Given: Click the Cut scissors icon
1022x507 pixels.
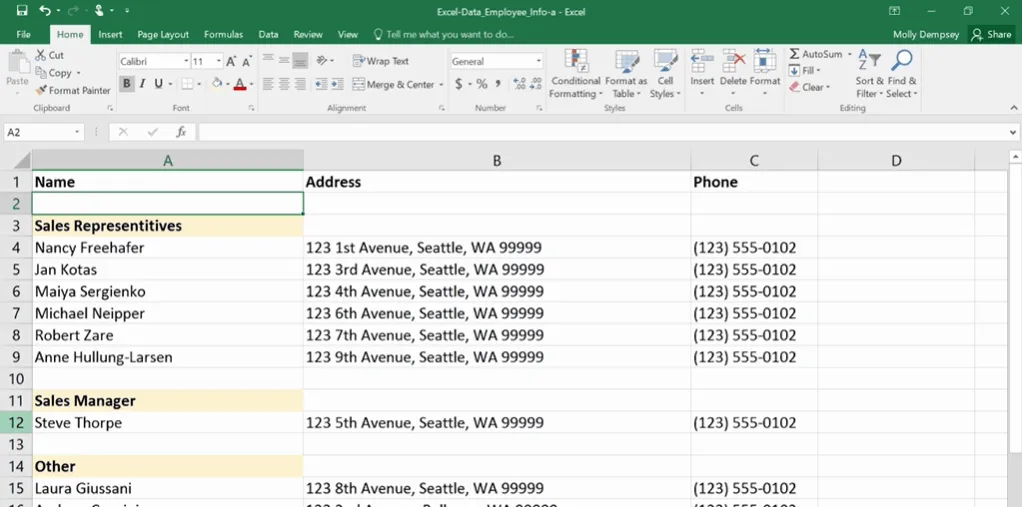Looking at the screenshot, I should (40, 55).
